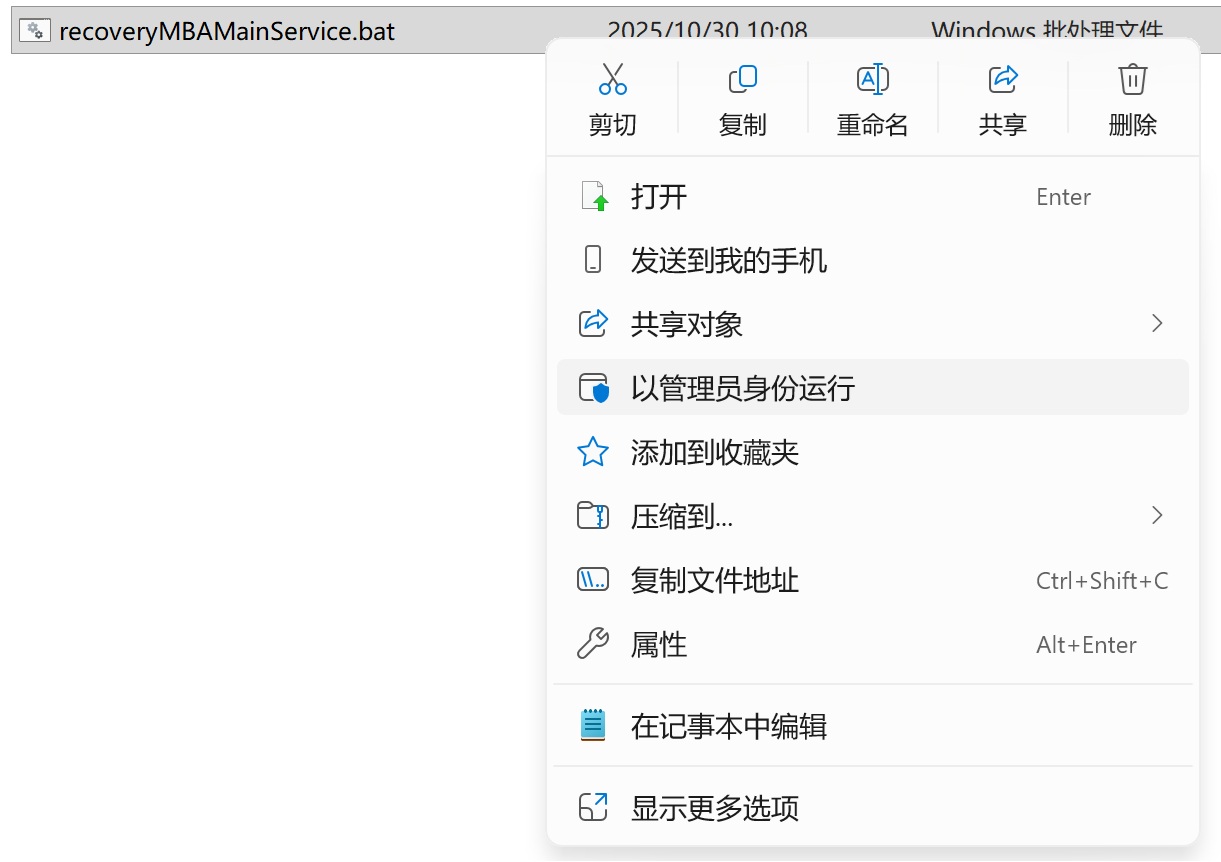Image resolution: width=1221 pixels, height=862 pixels.
Task: Click the Copy icon in context menu
Action: pos(742,79)
